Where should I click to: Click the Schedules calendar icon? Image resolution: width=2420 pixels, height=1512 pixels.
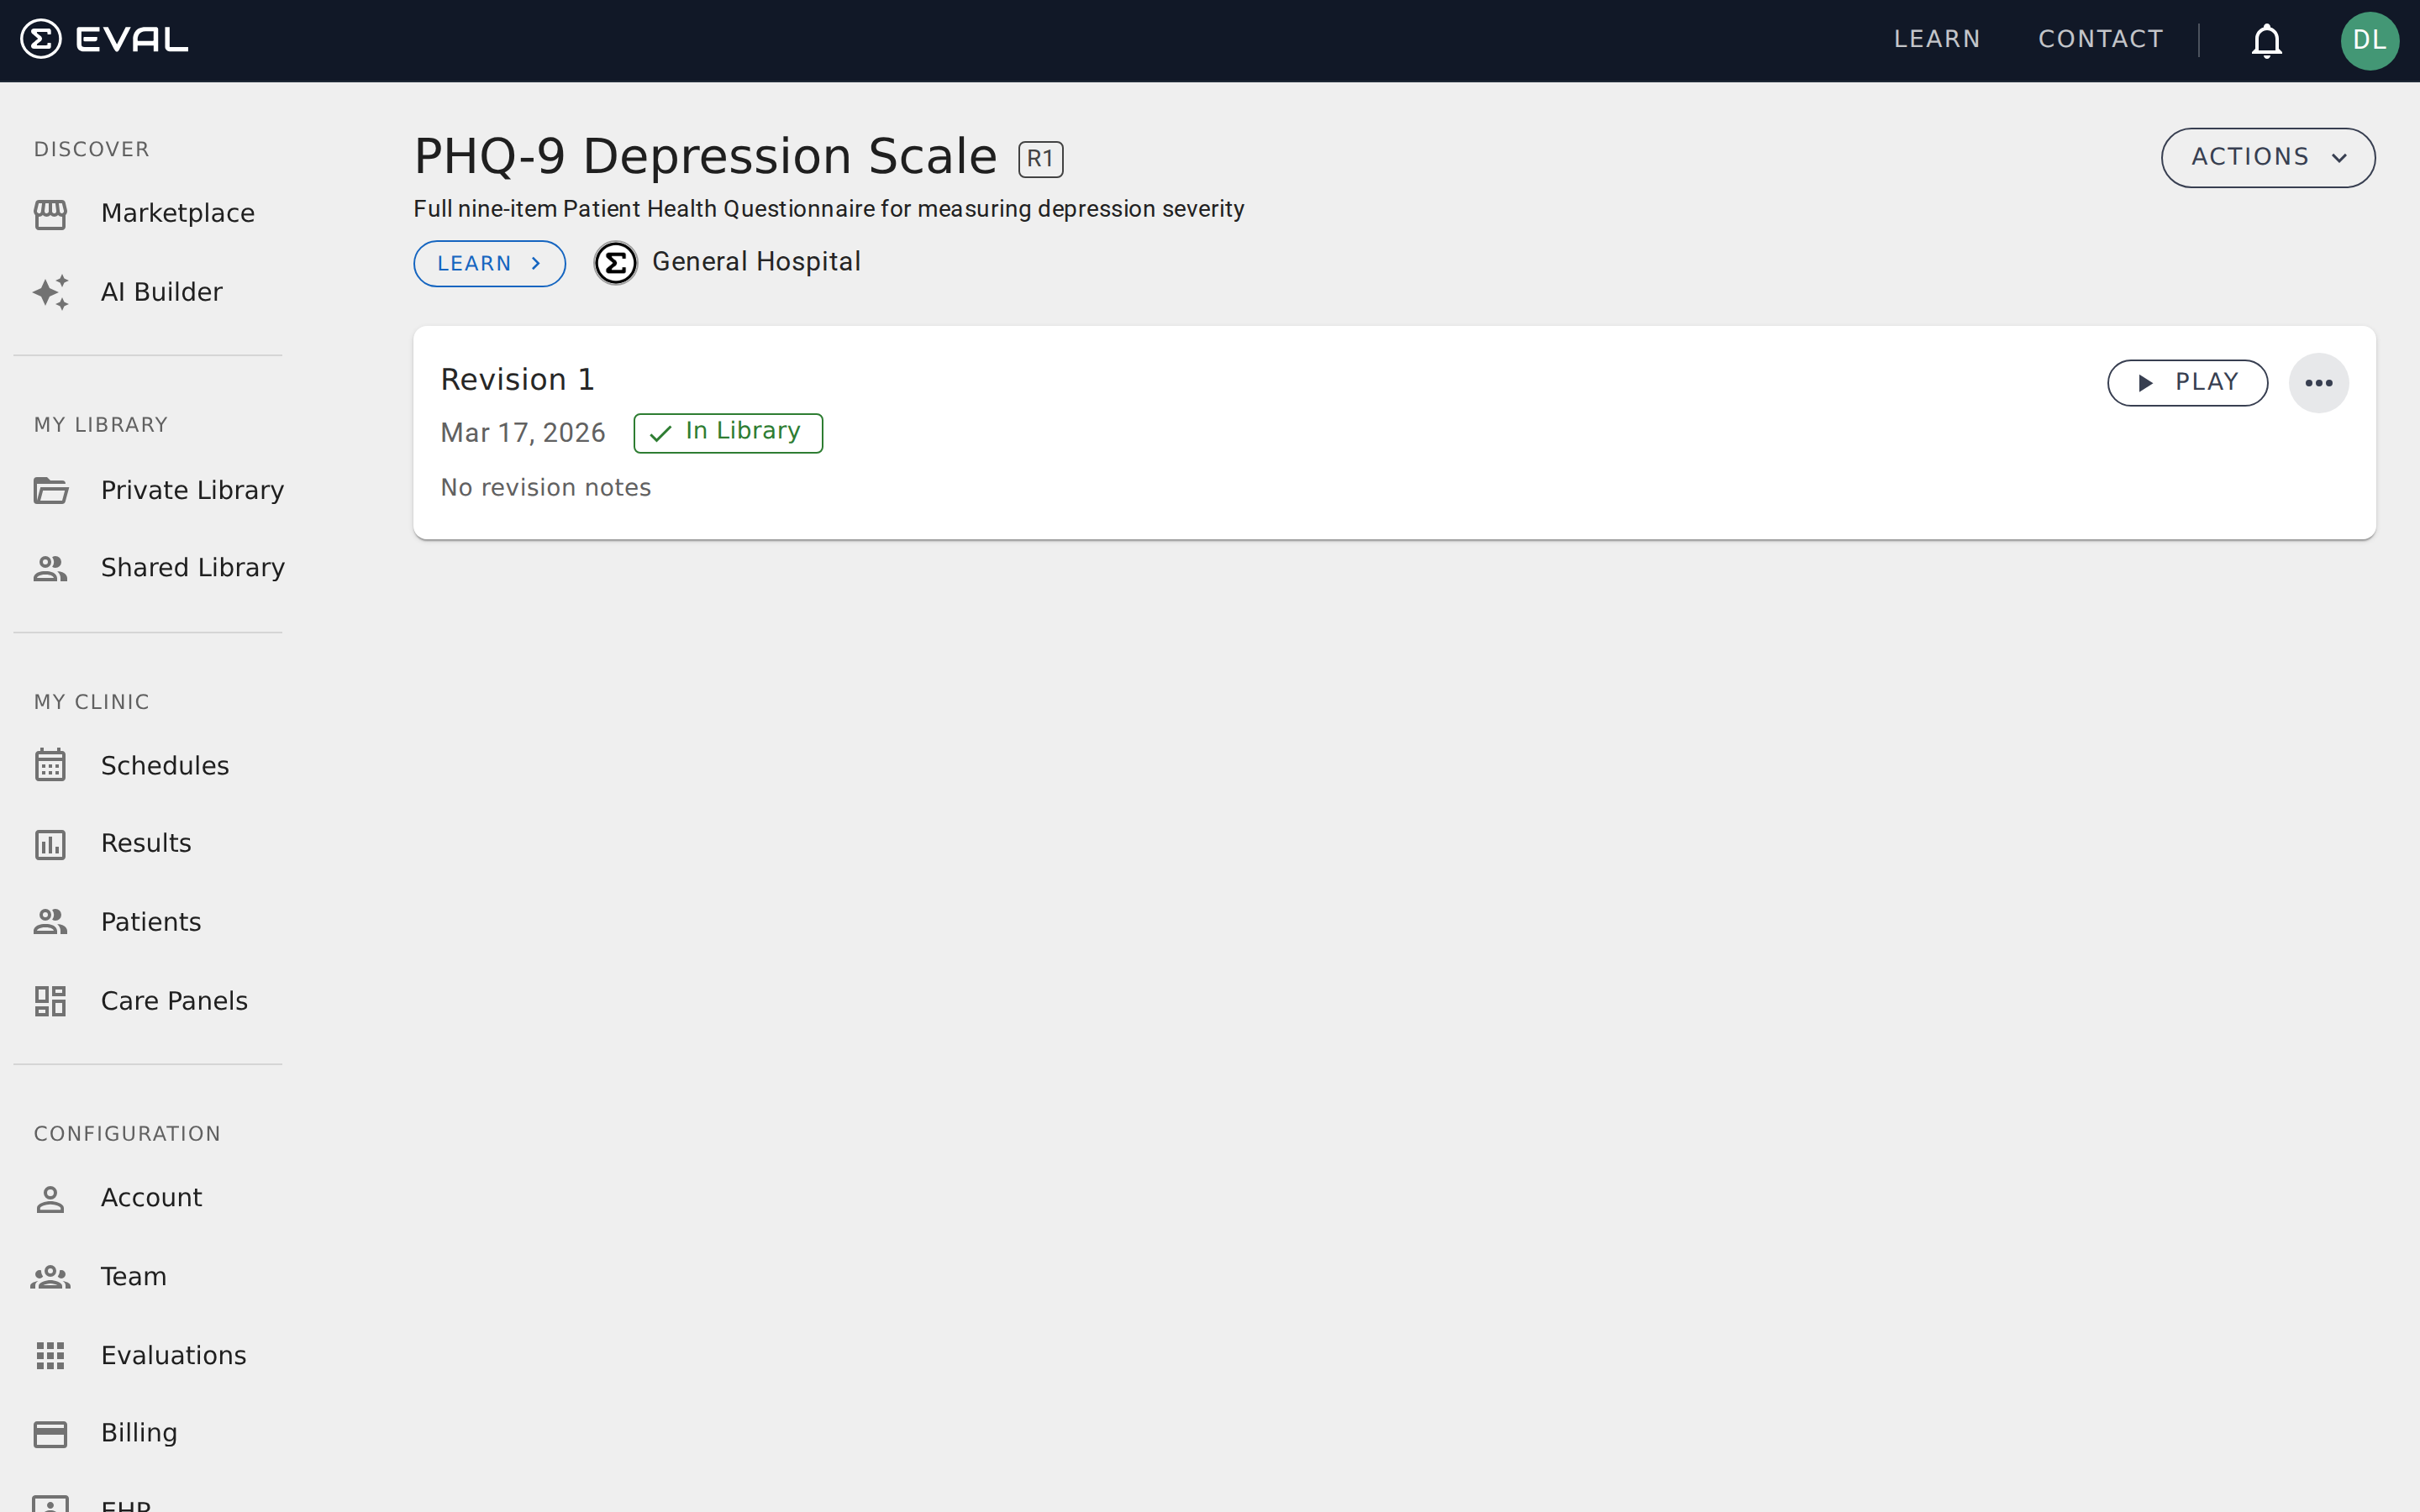[50, 766]
